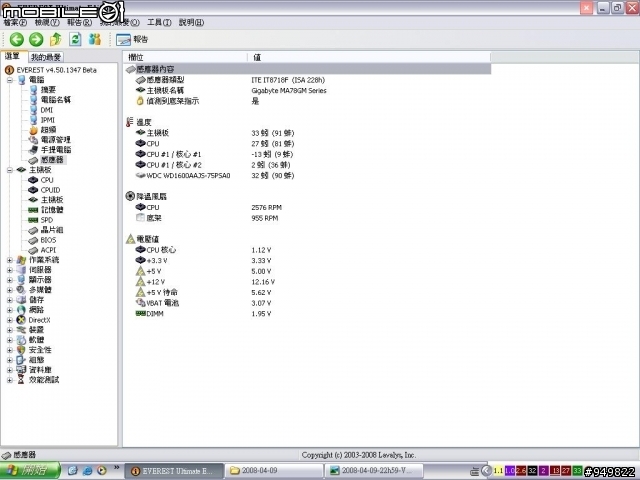Click the 欄位 column header
The width and height of the screenshot is (640, 480).
tap(185, 57)
